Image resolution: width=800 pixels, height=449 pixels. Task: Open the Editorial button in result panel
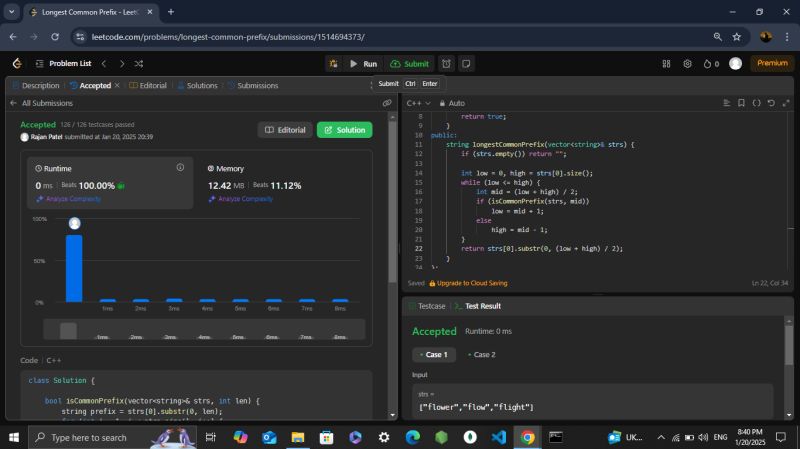(285, 130)
